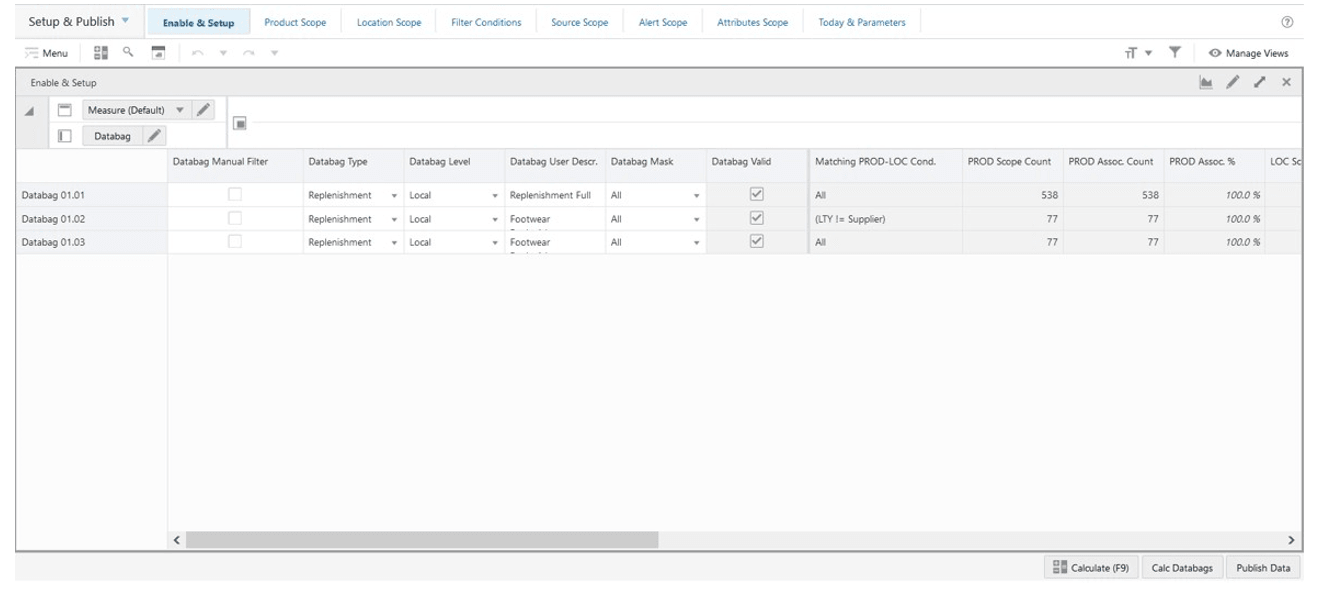1322x591 pixels.
Task: Click the undo icon in the toolbar
Action: [197, 52]
